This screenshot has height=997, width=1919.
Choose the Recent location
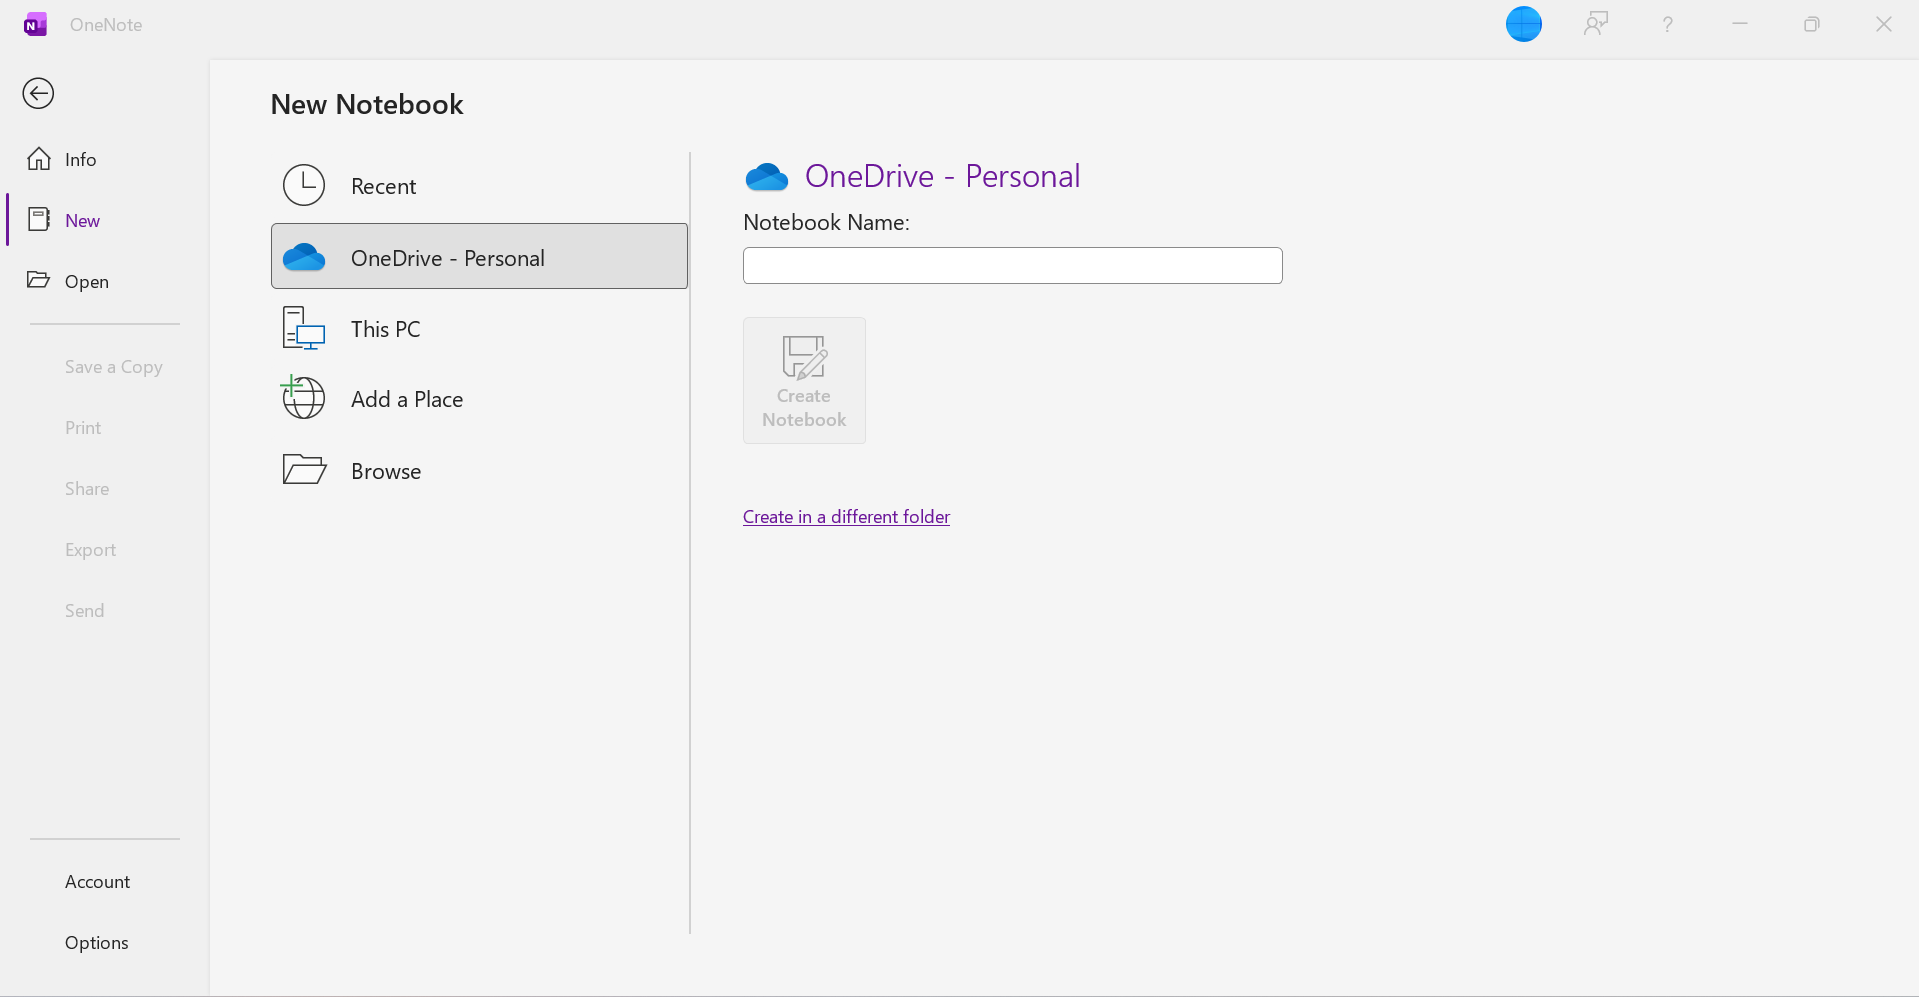[479, 186]
